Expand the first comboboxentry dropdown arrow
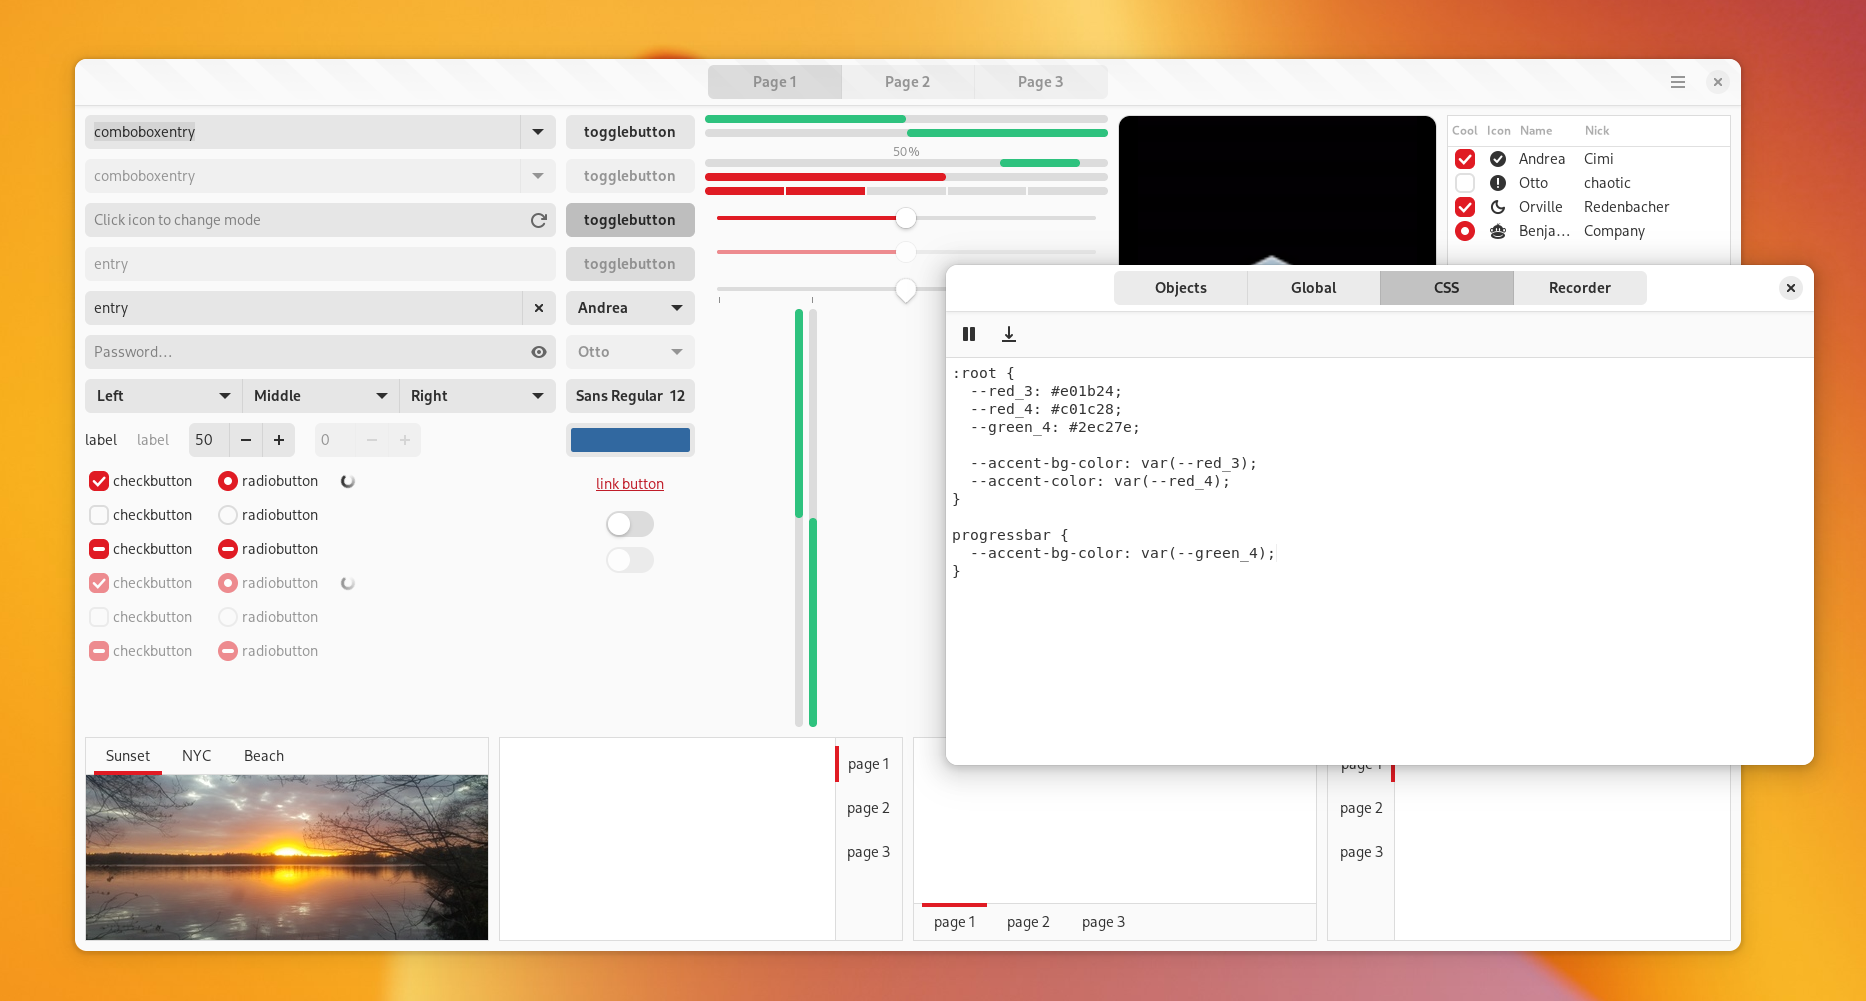 (x=538, y=132)
